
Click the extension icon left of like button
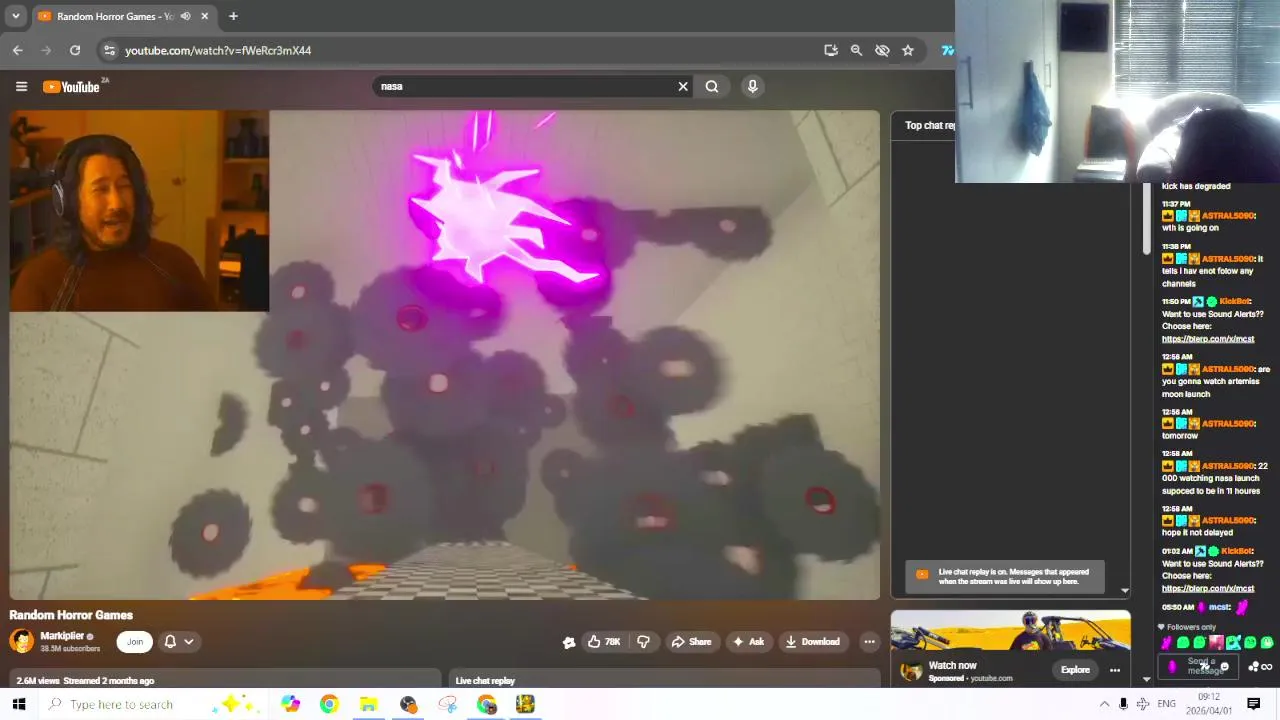pos(569,642)
